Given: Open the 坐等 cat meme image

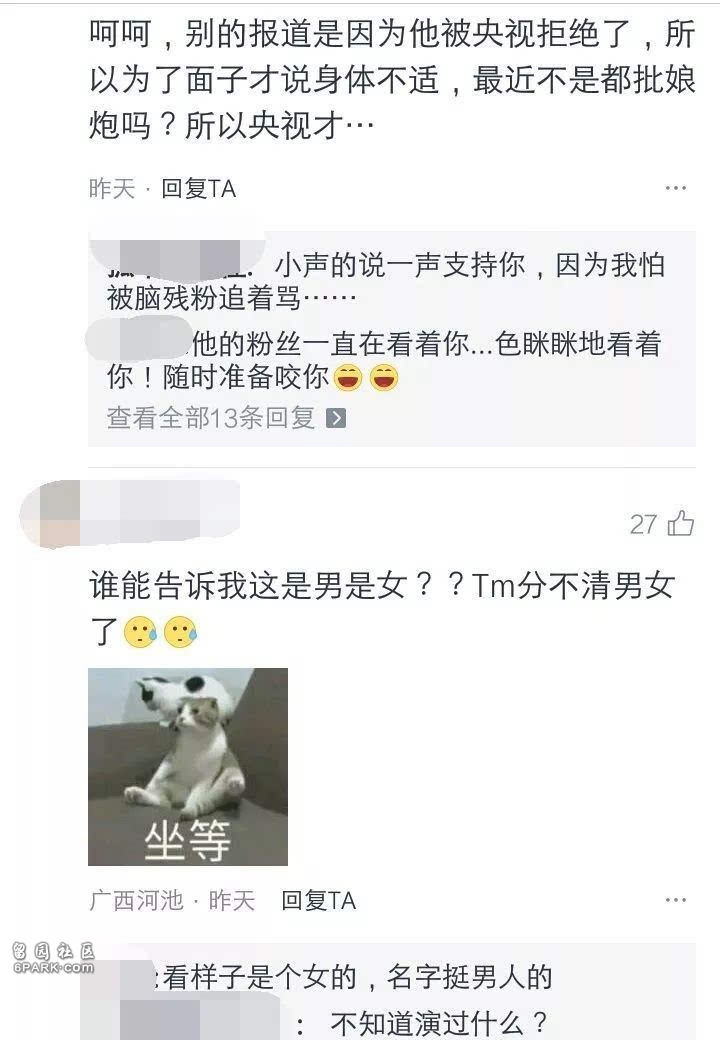Looking at the screenshot, I should pos(188,766).
